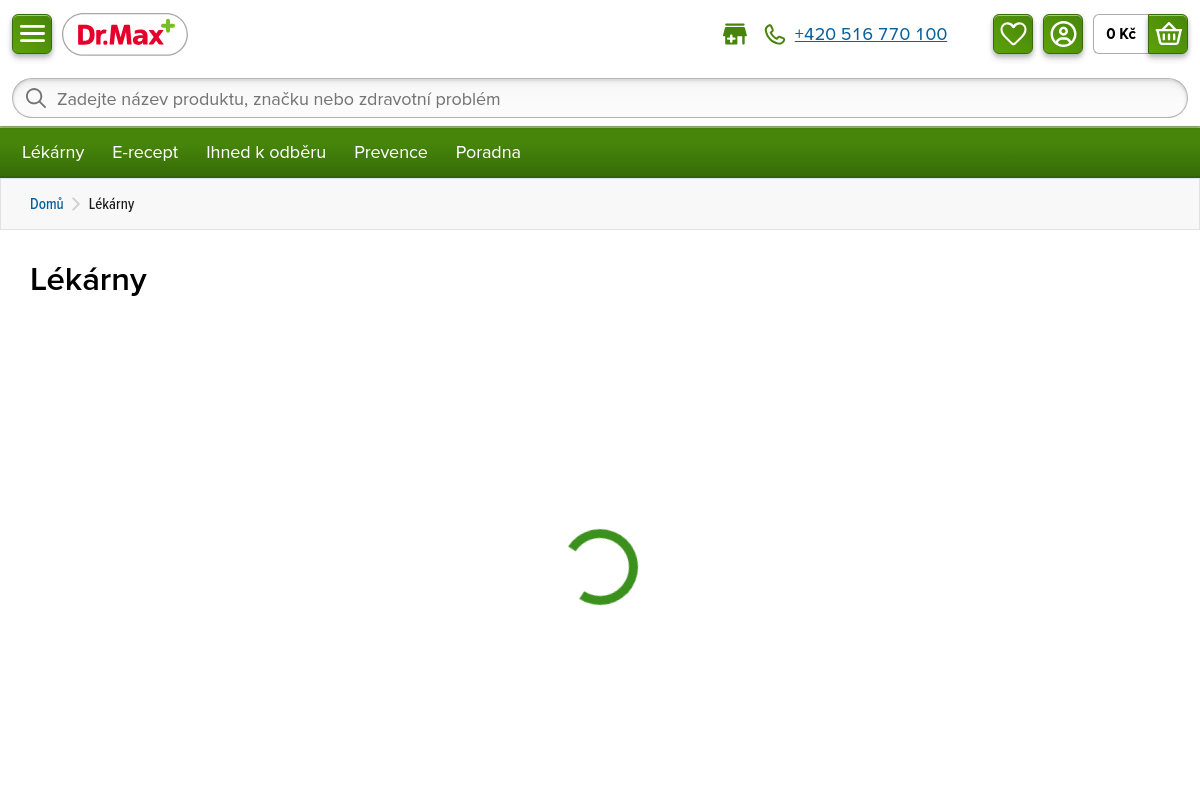
Task: Open the Poradna menu item
Action: [488, 152]
